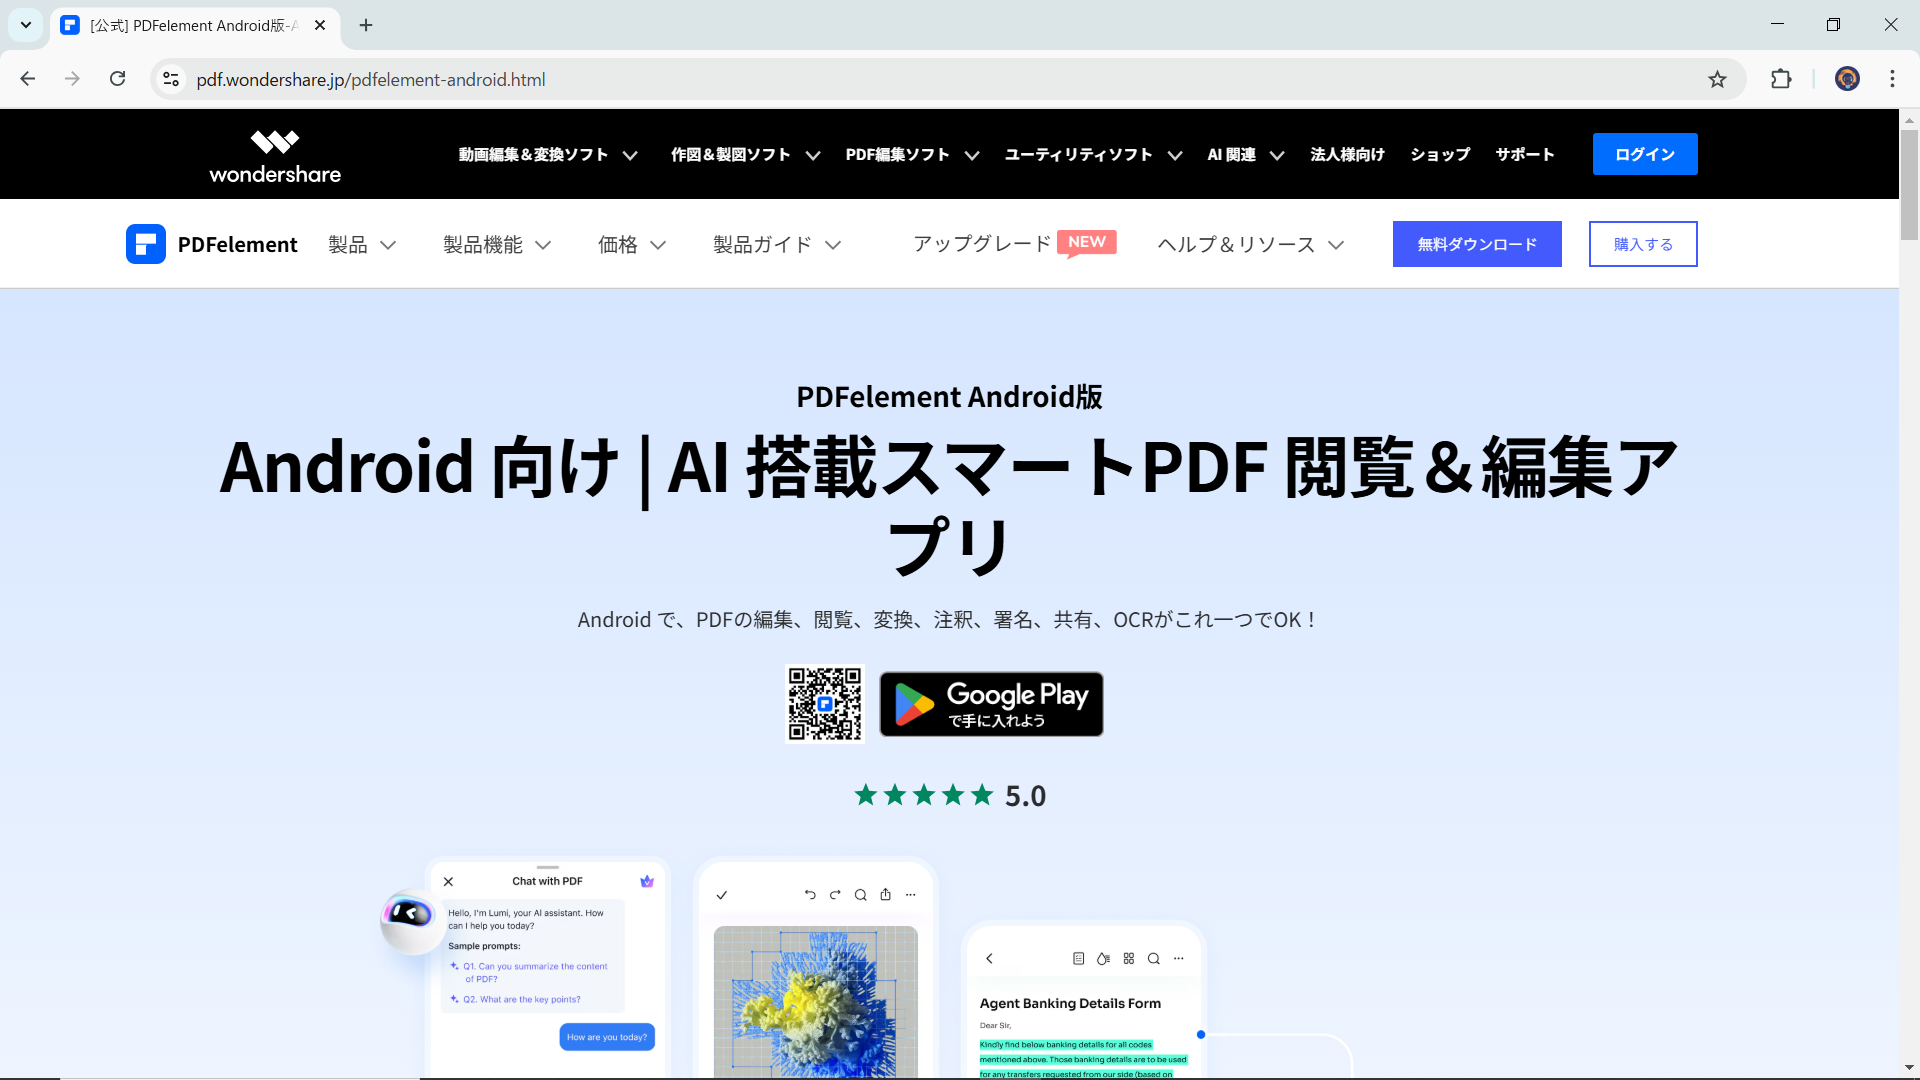The width and height of the screenshot is (1920, 1080).
Task: Expand AI 関連 menu
Action: point(1245,155)
